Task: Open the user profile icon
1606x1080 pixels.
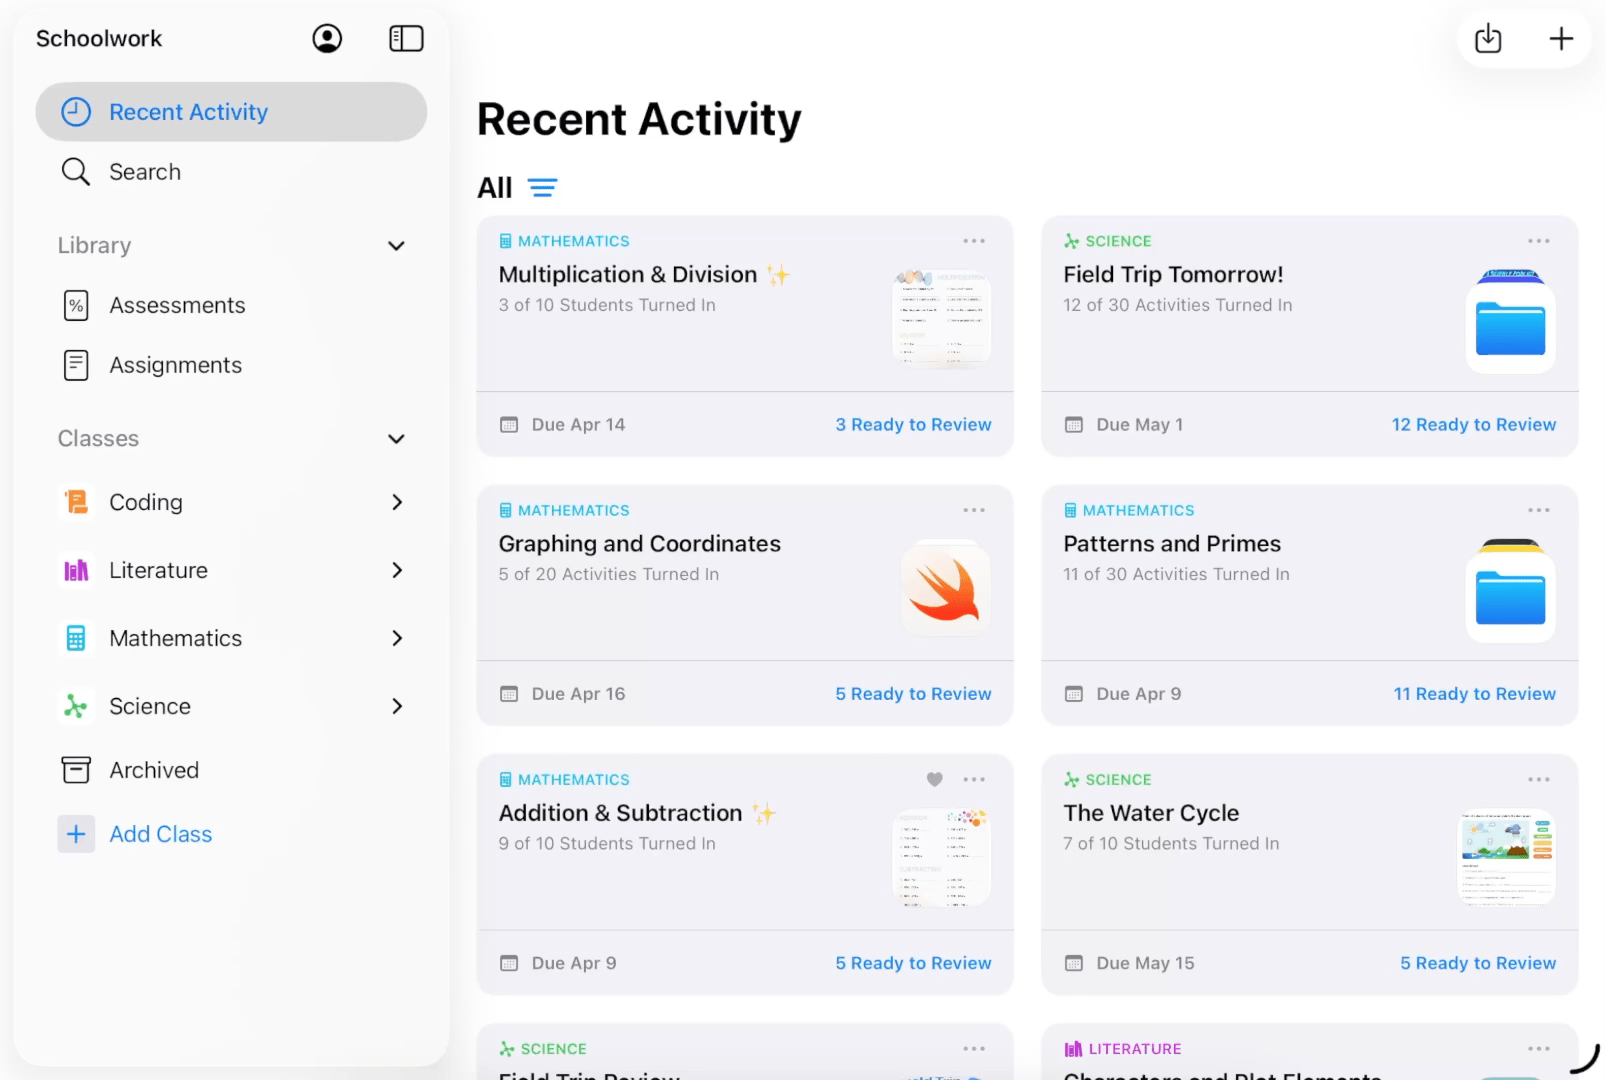Action: [327, 38]
